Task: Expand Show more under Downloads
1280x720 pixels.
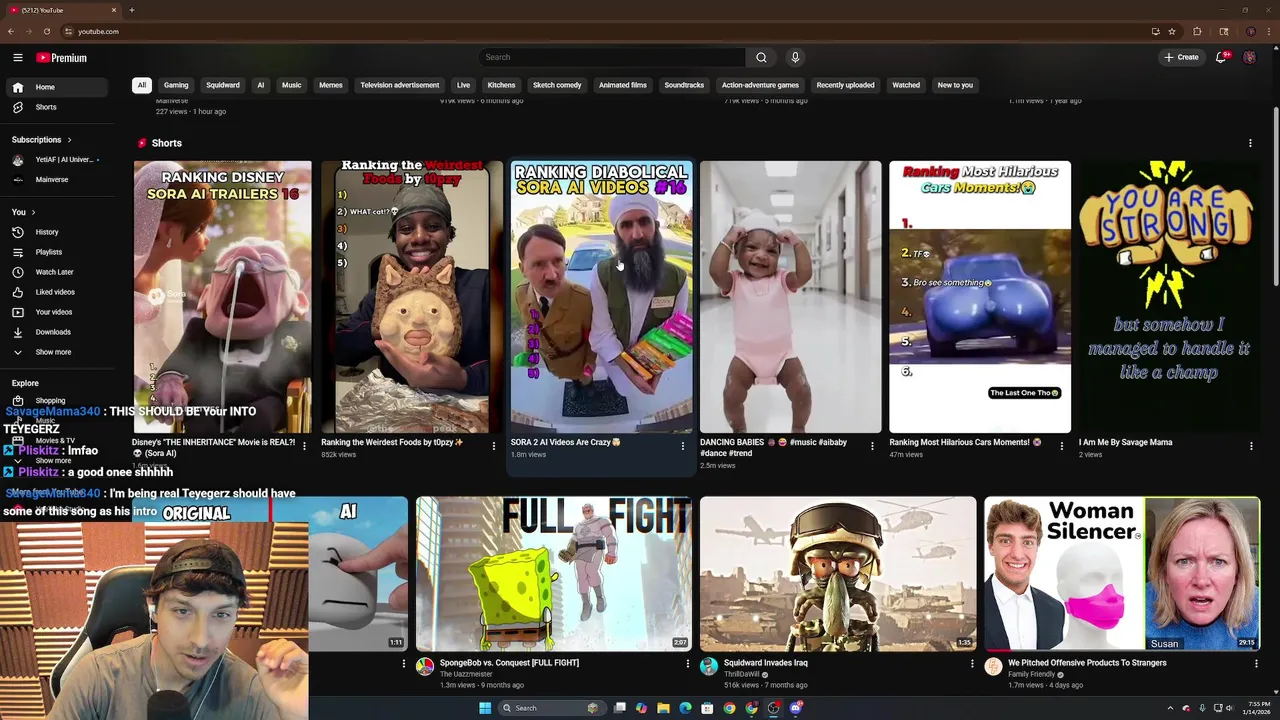Action: click(56, 352)
